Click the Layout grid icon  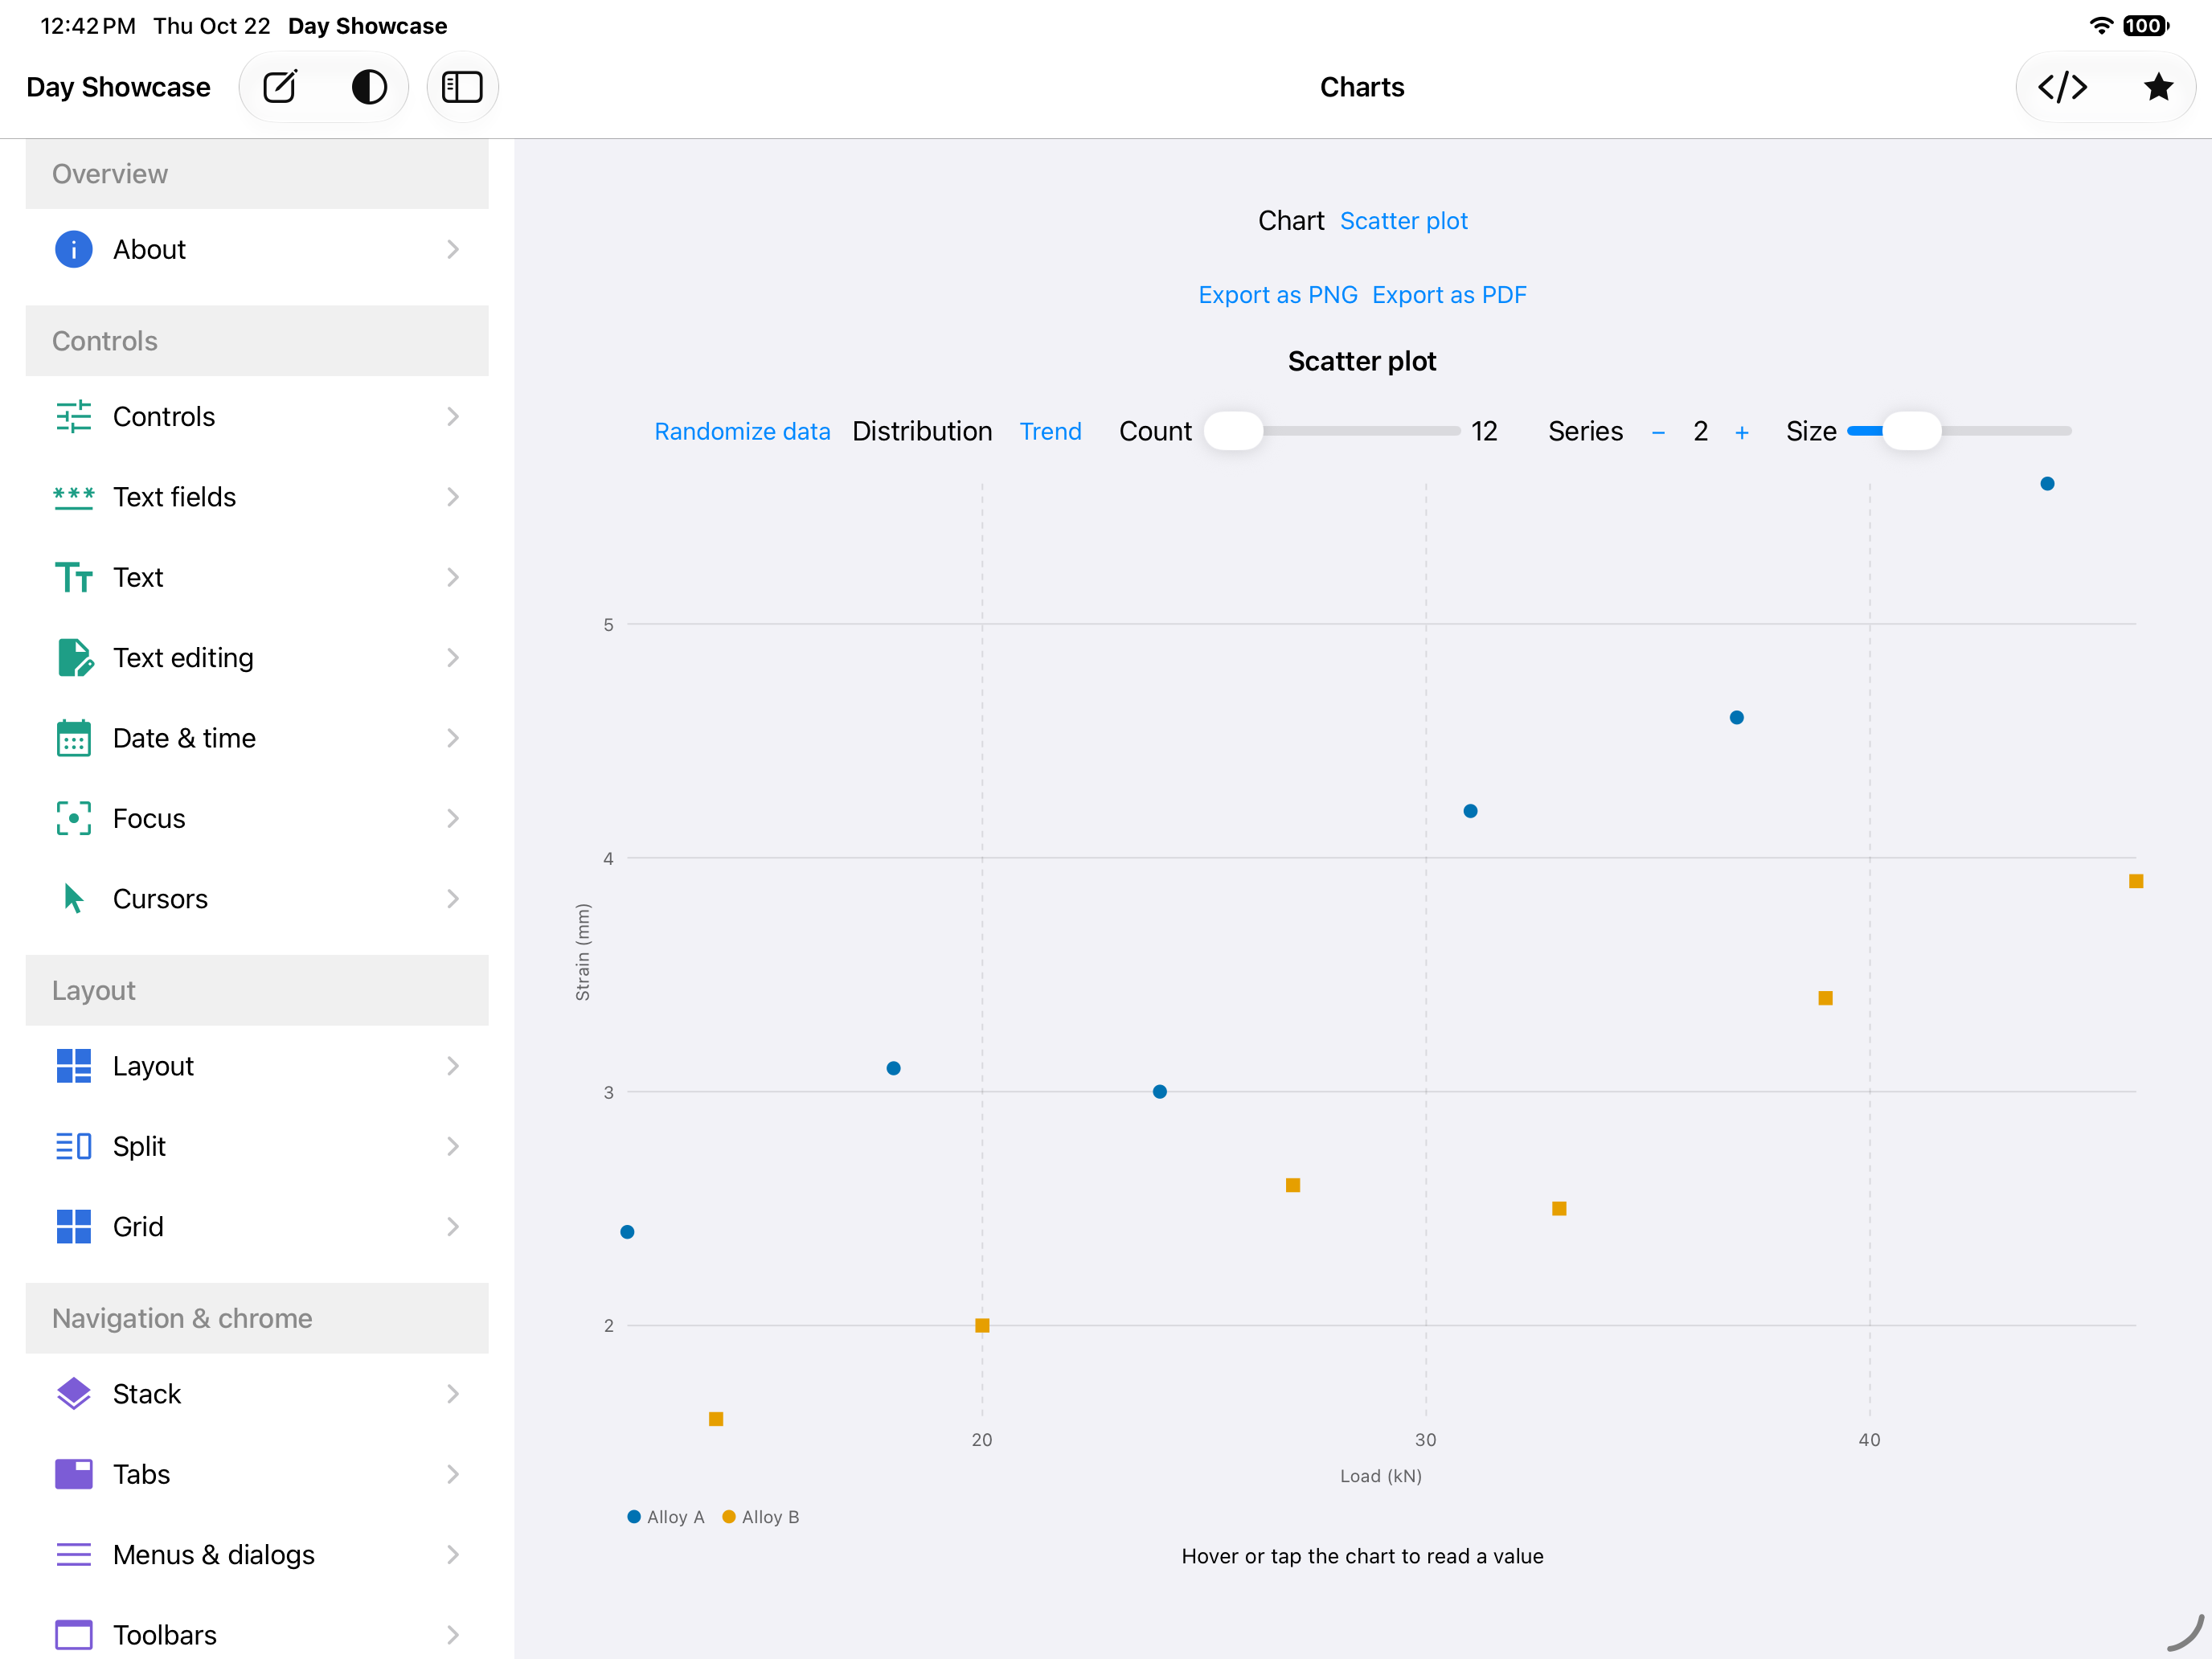(x=73, y=1065)
